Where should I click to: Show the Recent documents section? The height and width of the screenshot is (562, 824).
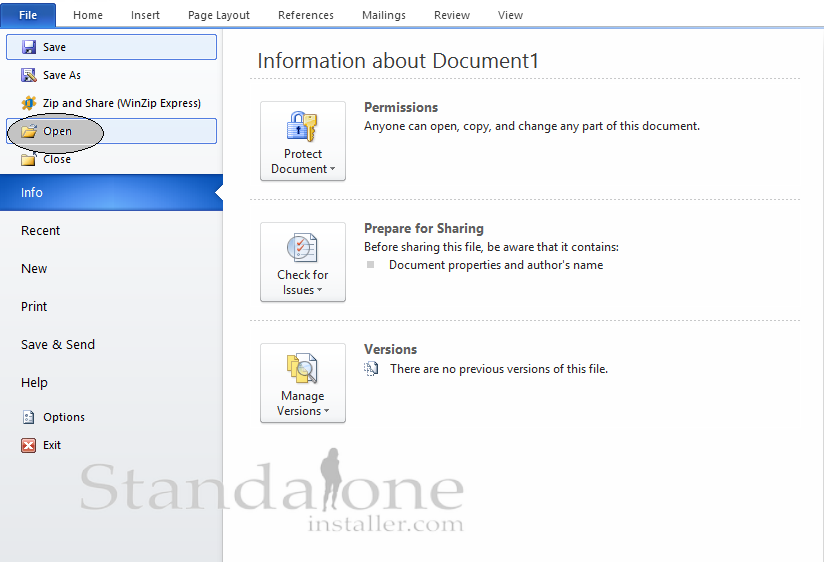pos(111,231)
